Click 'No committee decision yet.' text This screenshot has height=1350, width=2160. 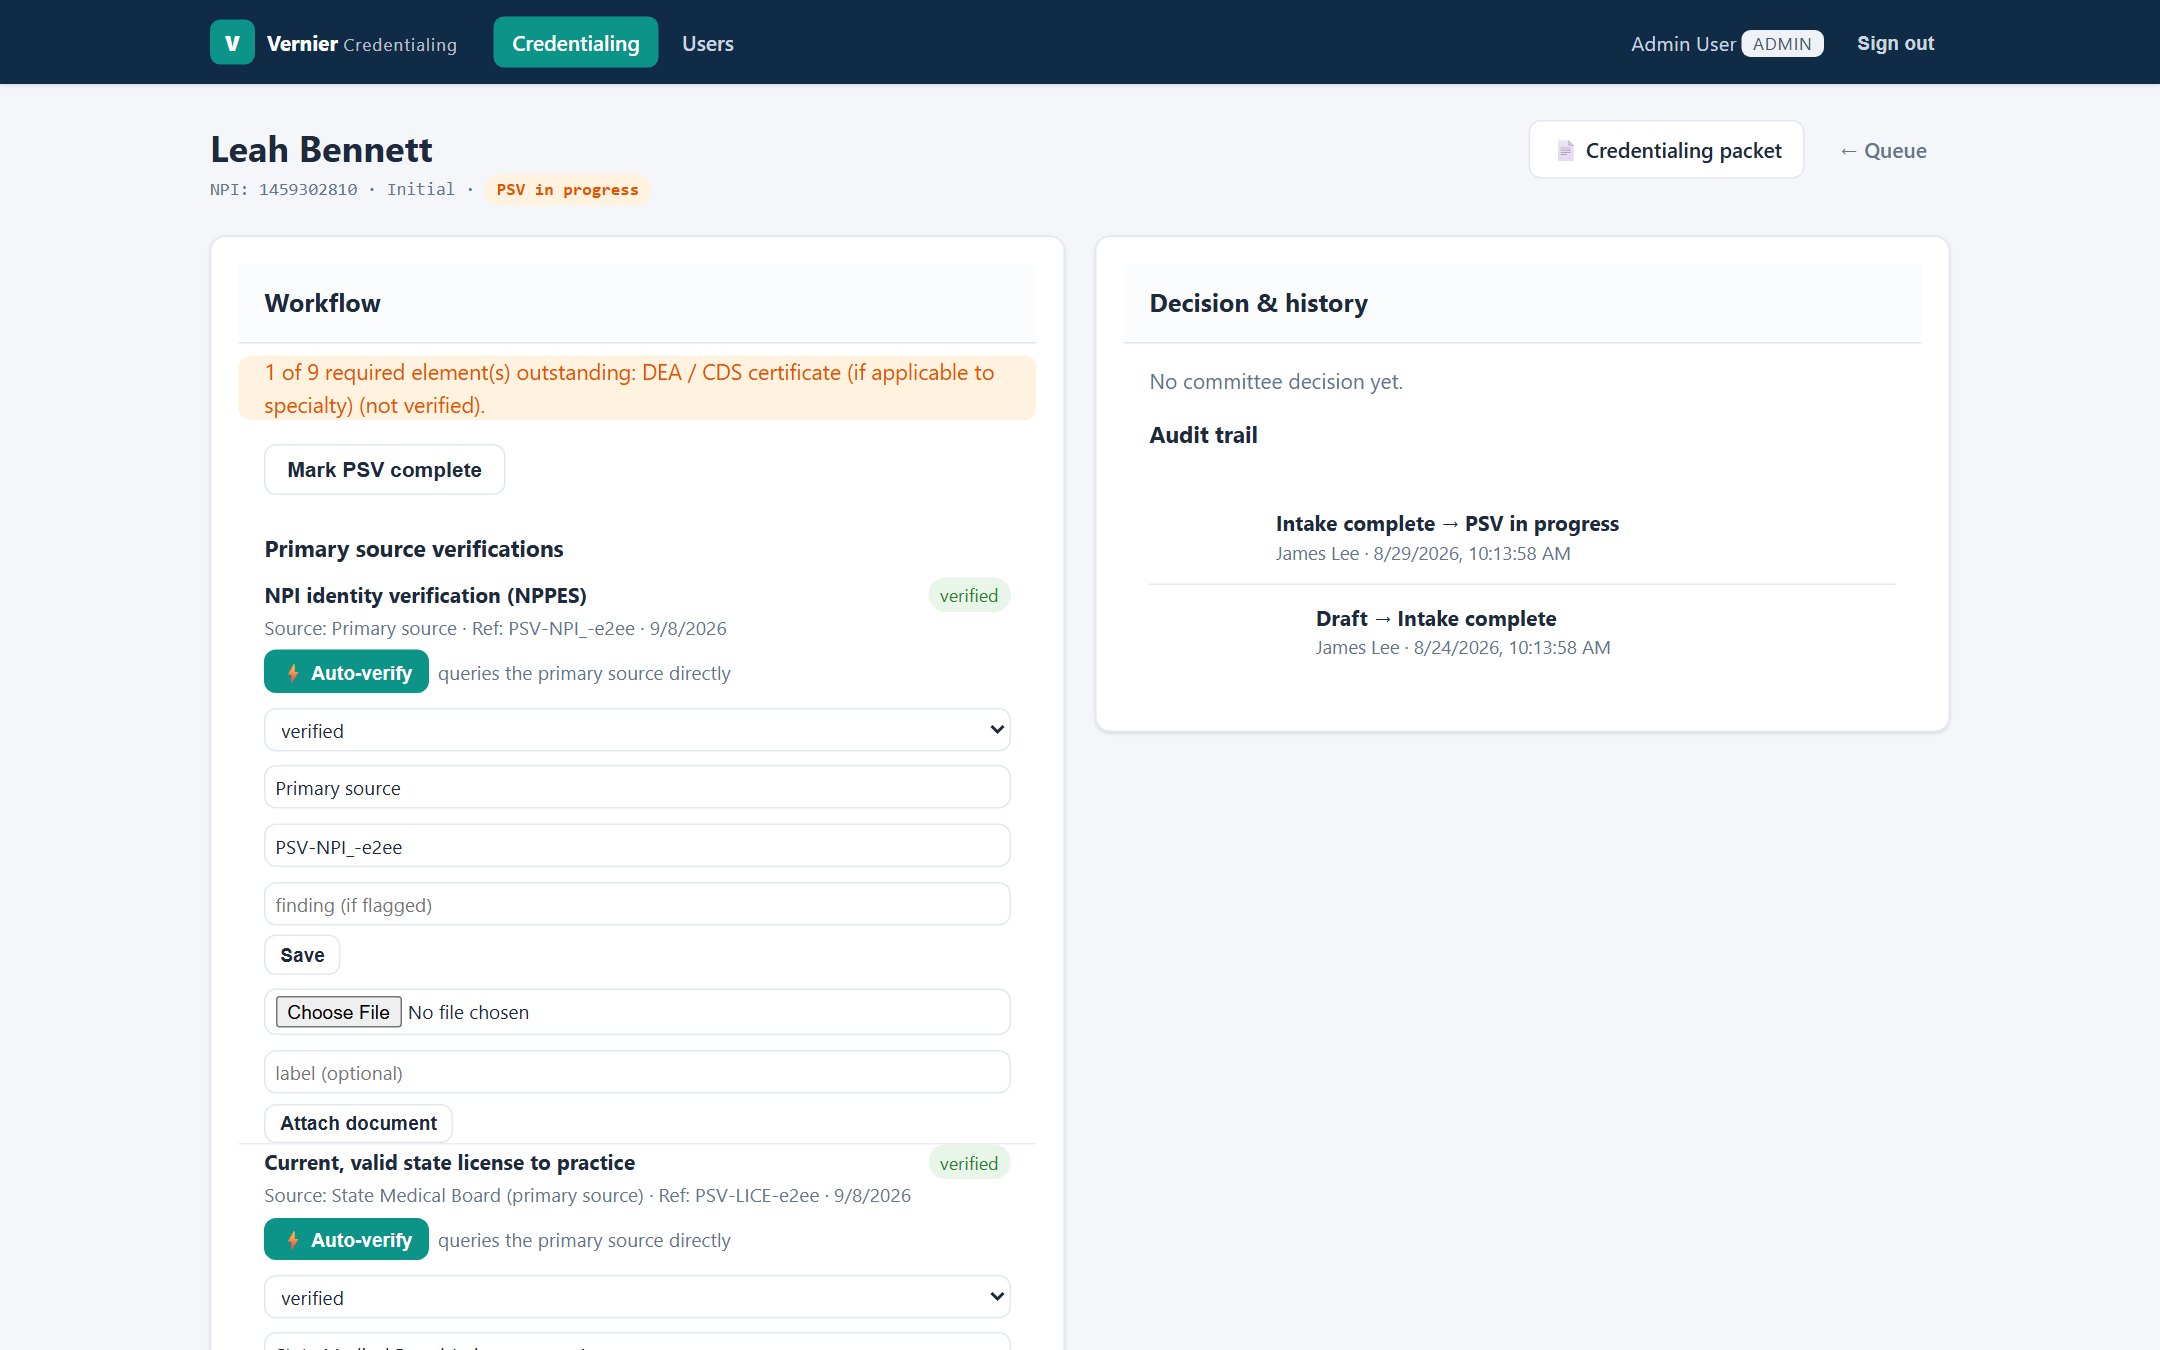(1276, 382)
